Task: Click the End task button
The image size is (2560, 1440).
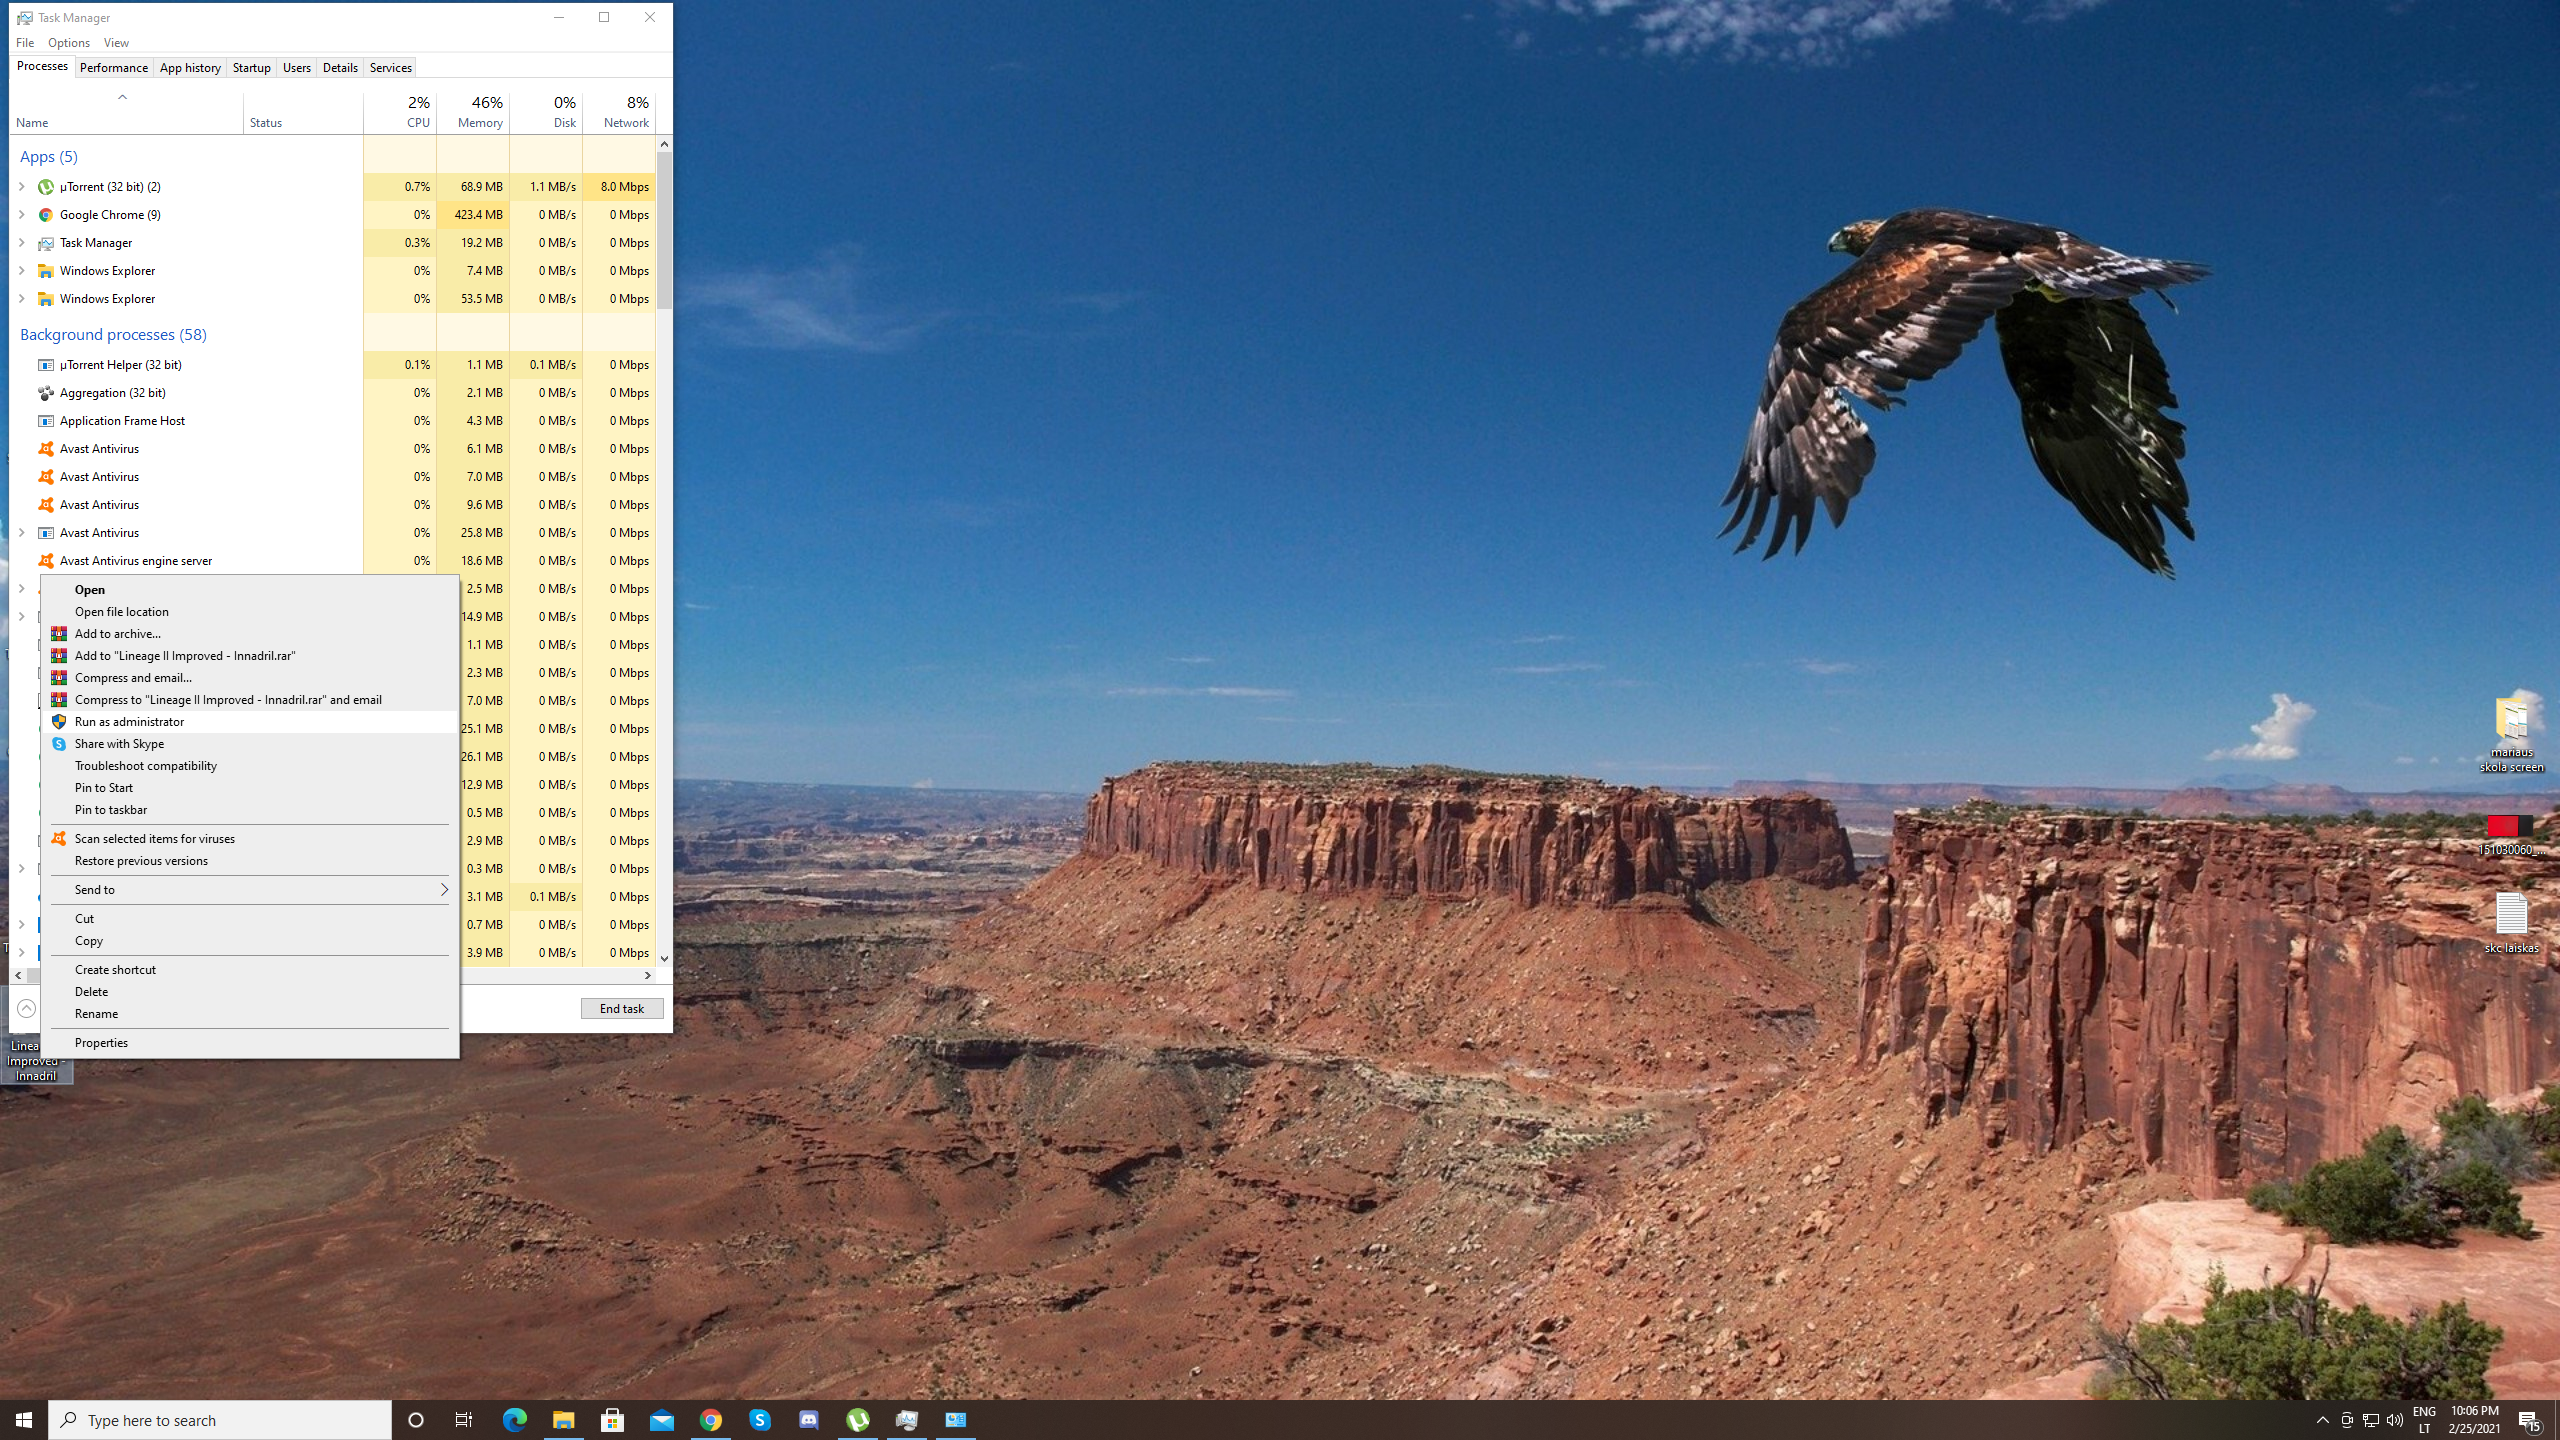Action: (621, 1009)
